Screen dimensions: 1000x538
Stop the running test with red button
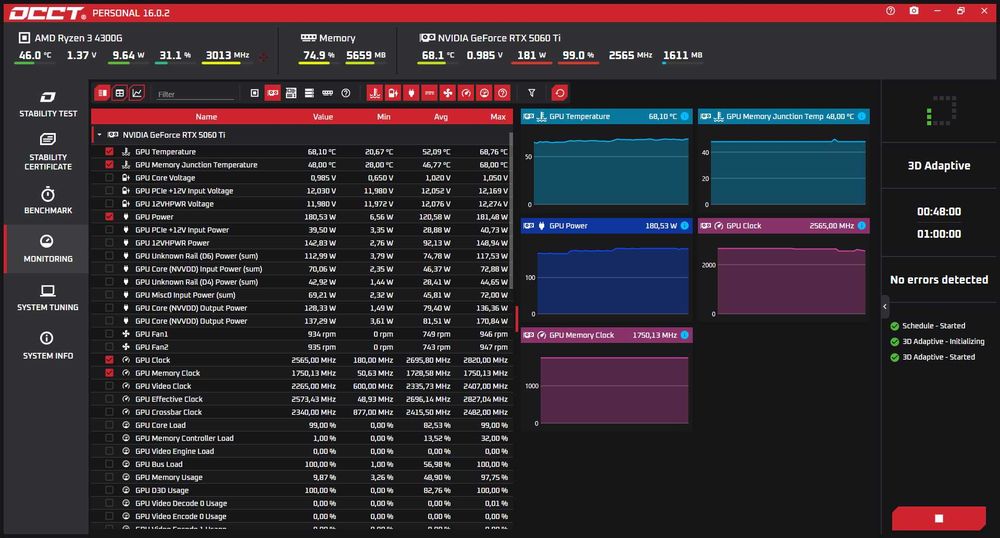click(938, 518)
